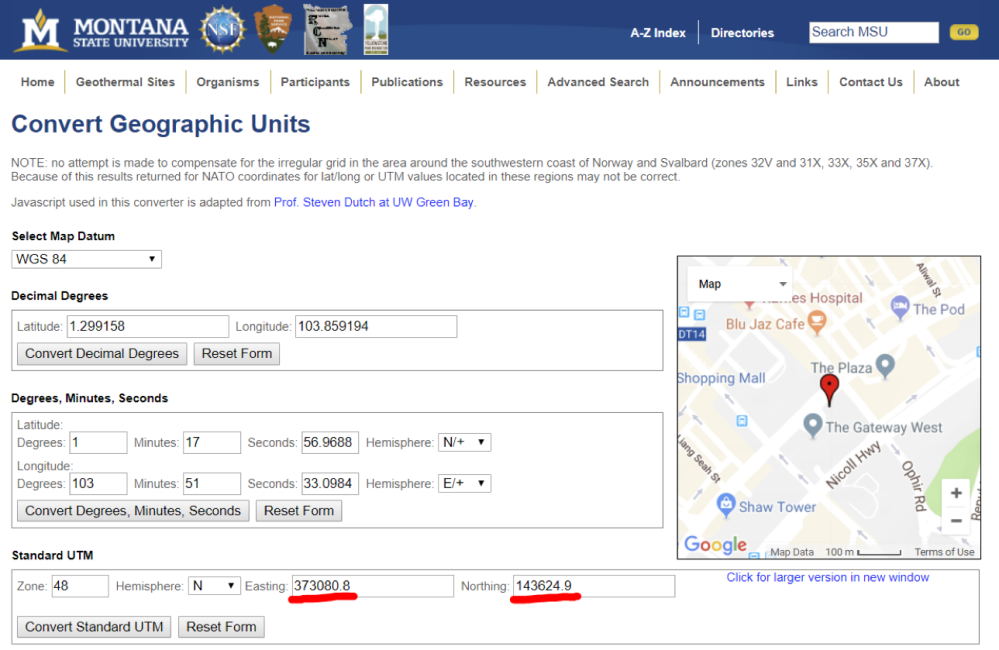This screenshot has width=999, height=650.
Task: Open the Select Map Datum dropdown
Action: click(86, 259)
